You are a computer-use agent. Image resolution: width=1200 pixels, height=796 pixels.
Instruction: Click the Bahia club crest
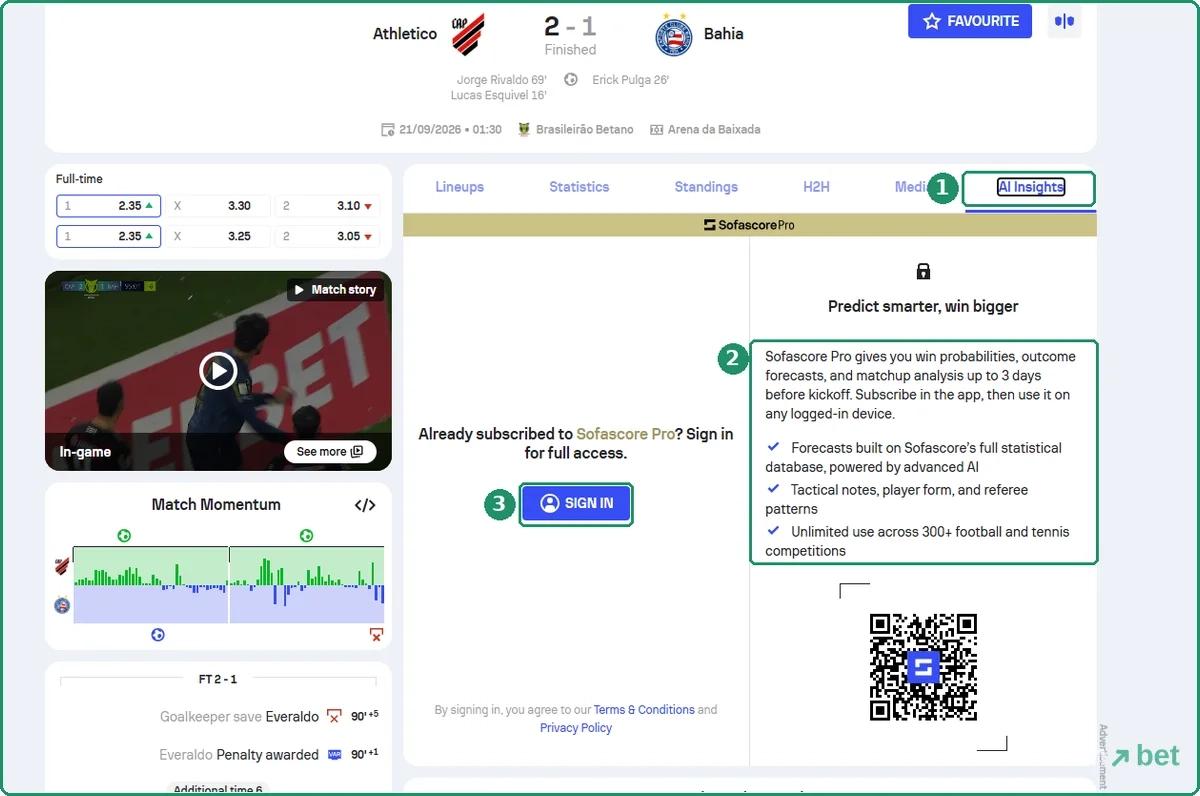pyautogui.click(x=674, y=34)
